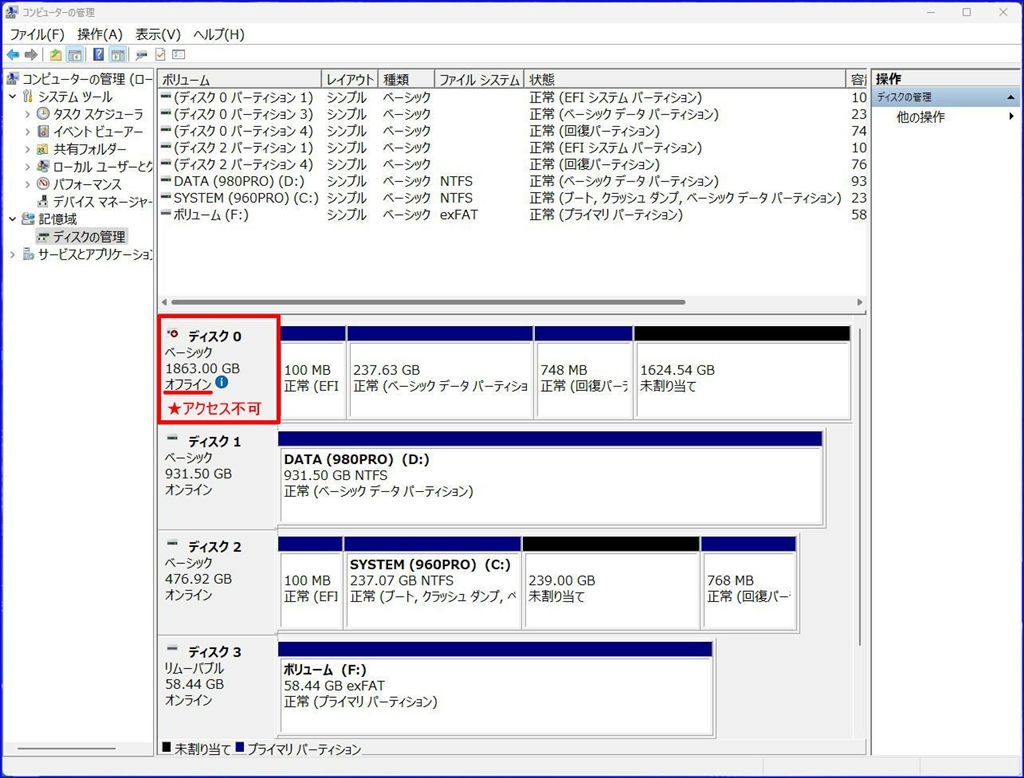
Task: Collapse the システム ツール tree node
Action: [12, 97]
